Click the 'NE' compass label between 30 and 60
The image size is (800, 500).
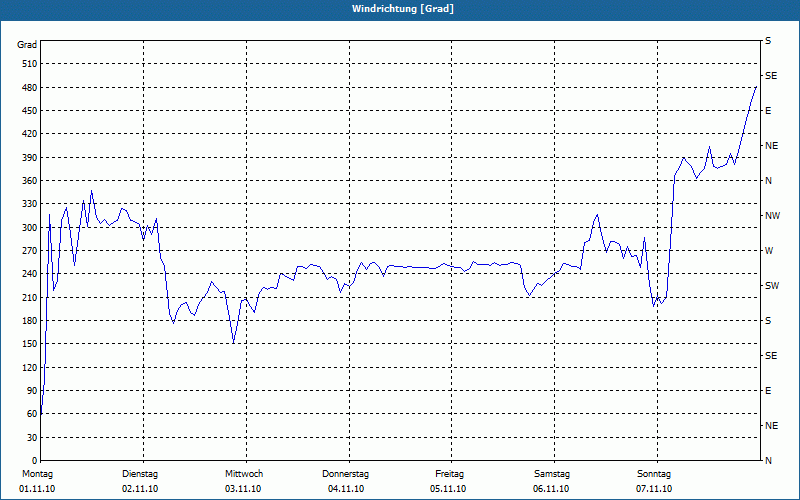(x=771, y=426)
